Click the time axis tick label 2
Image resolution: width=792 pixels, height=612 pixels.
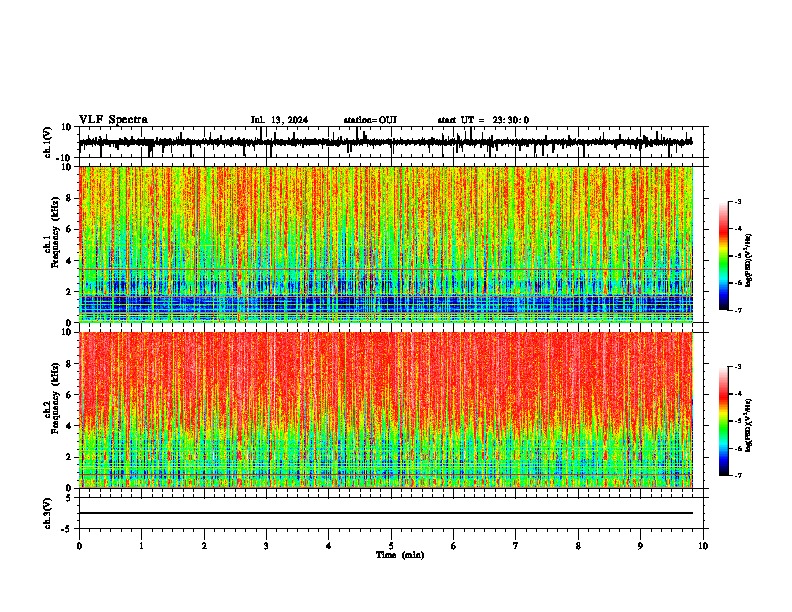click(204, 546)
